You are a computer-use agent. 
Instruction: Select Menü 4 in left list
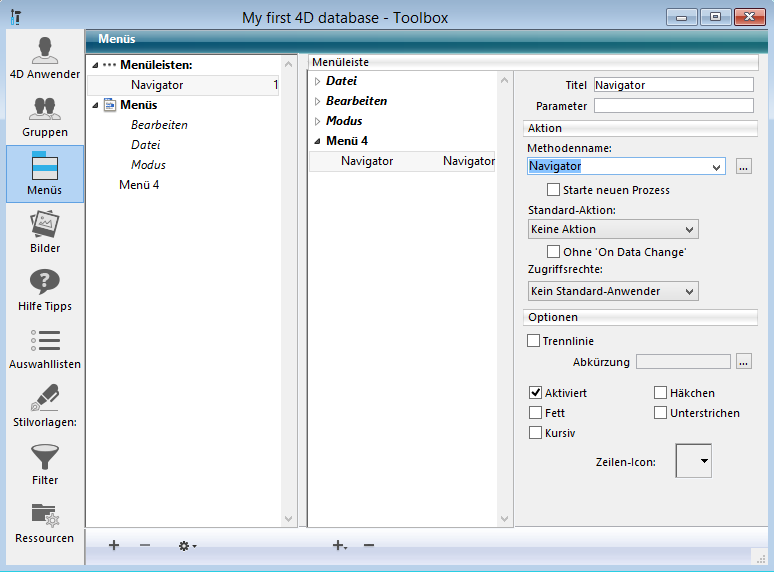(139, 185)
